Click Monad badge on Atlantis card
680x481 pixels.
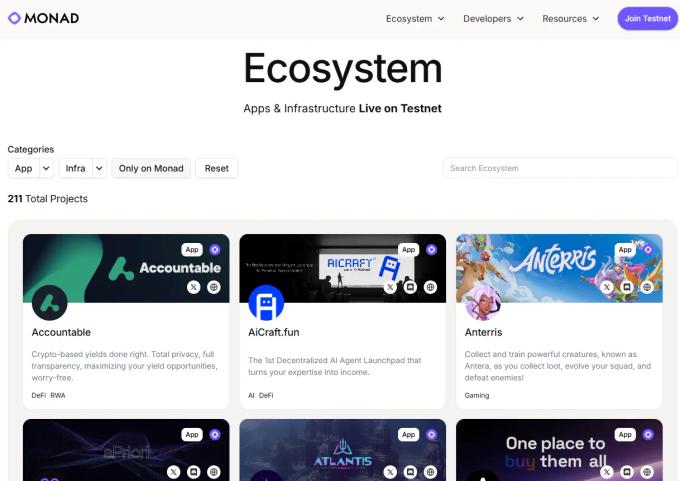pos(432,435)
